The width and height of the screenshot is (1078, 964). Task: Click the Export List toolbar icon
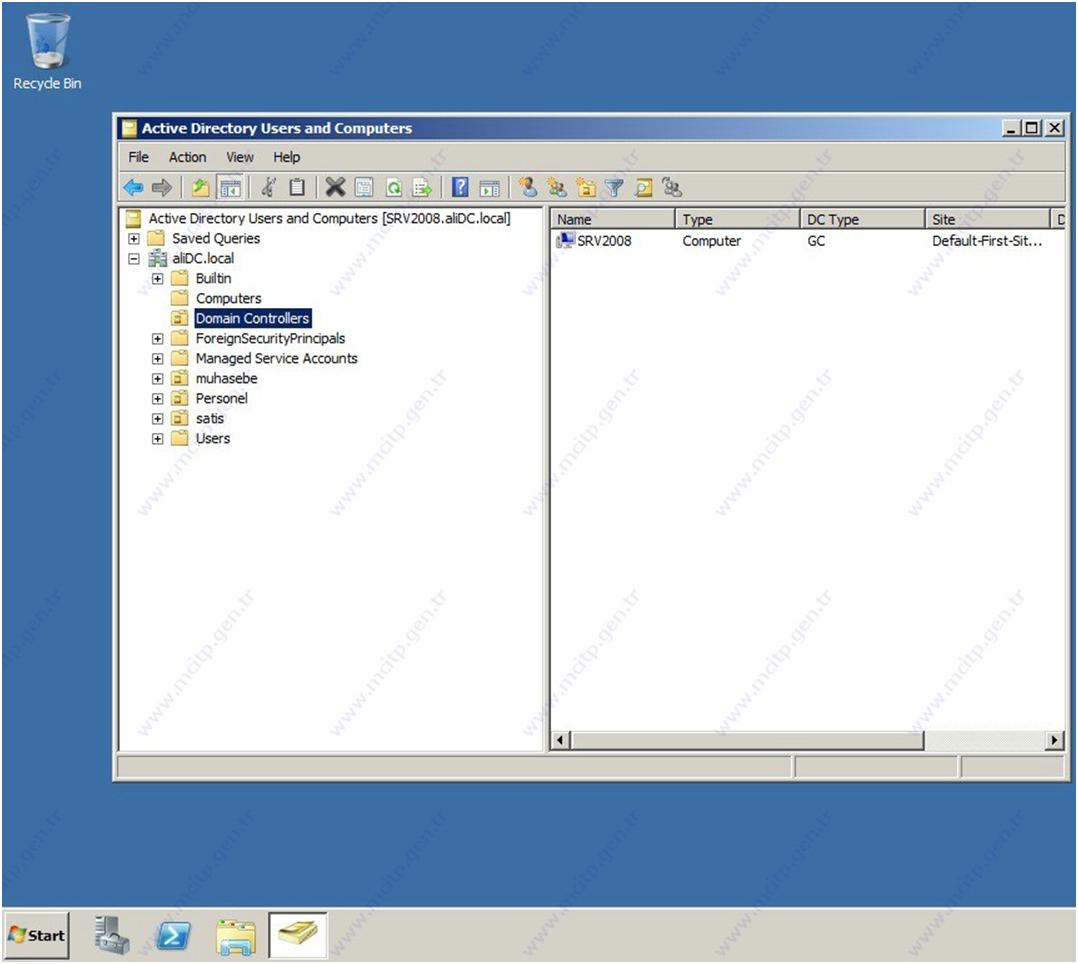click(422, 187)
